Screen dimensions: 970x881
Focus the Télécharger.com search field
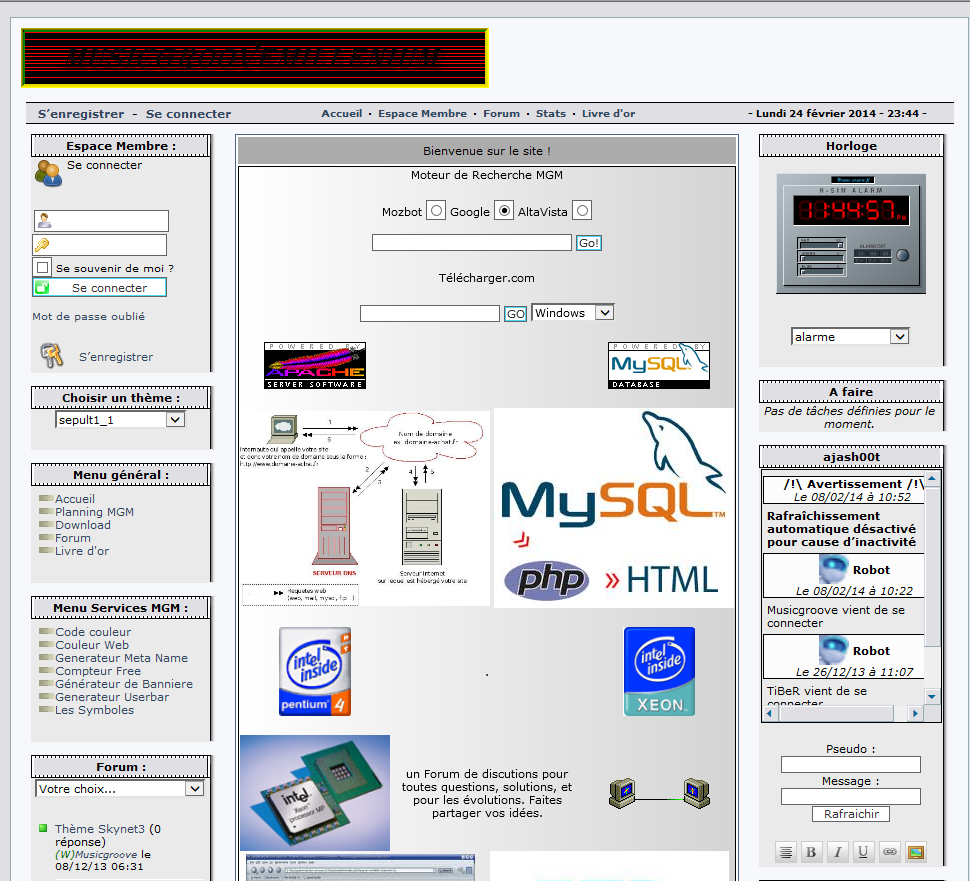(429, 314)
